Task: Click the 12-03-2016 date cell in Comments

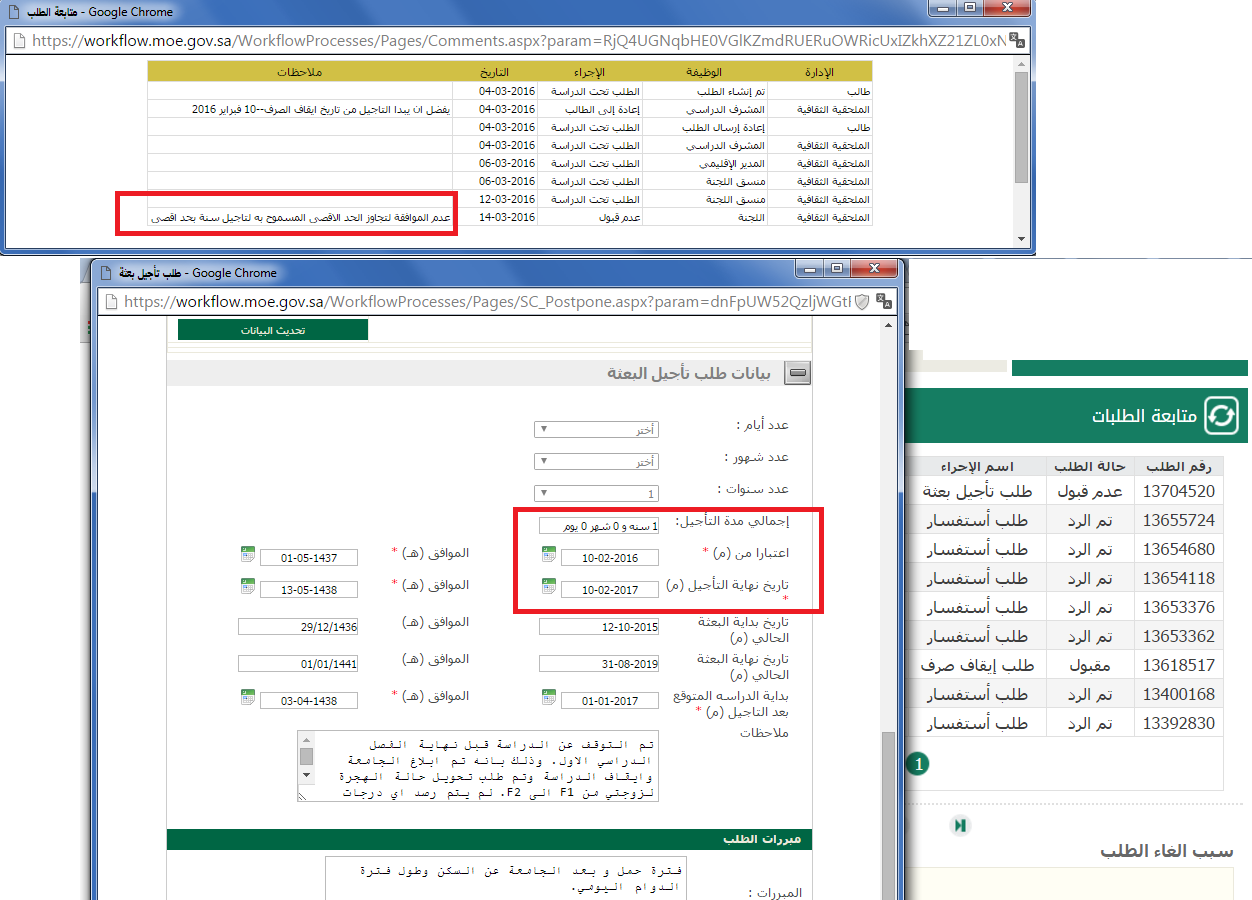Action: click(x=496, y=199)
